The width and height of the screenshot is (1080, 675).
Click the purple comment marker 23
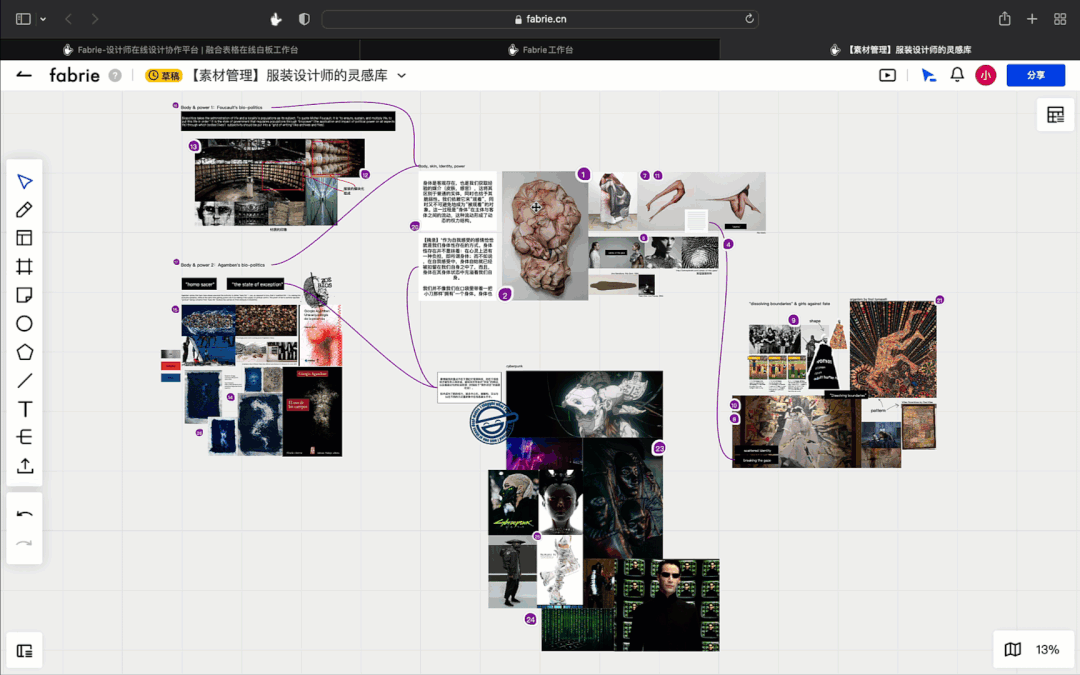pyautogui.click(x=659, y=448)
